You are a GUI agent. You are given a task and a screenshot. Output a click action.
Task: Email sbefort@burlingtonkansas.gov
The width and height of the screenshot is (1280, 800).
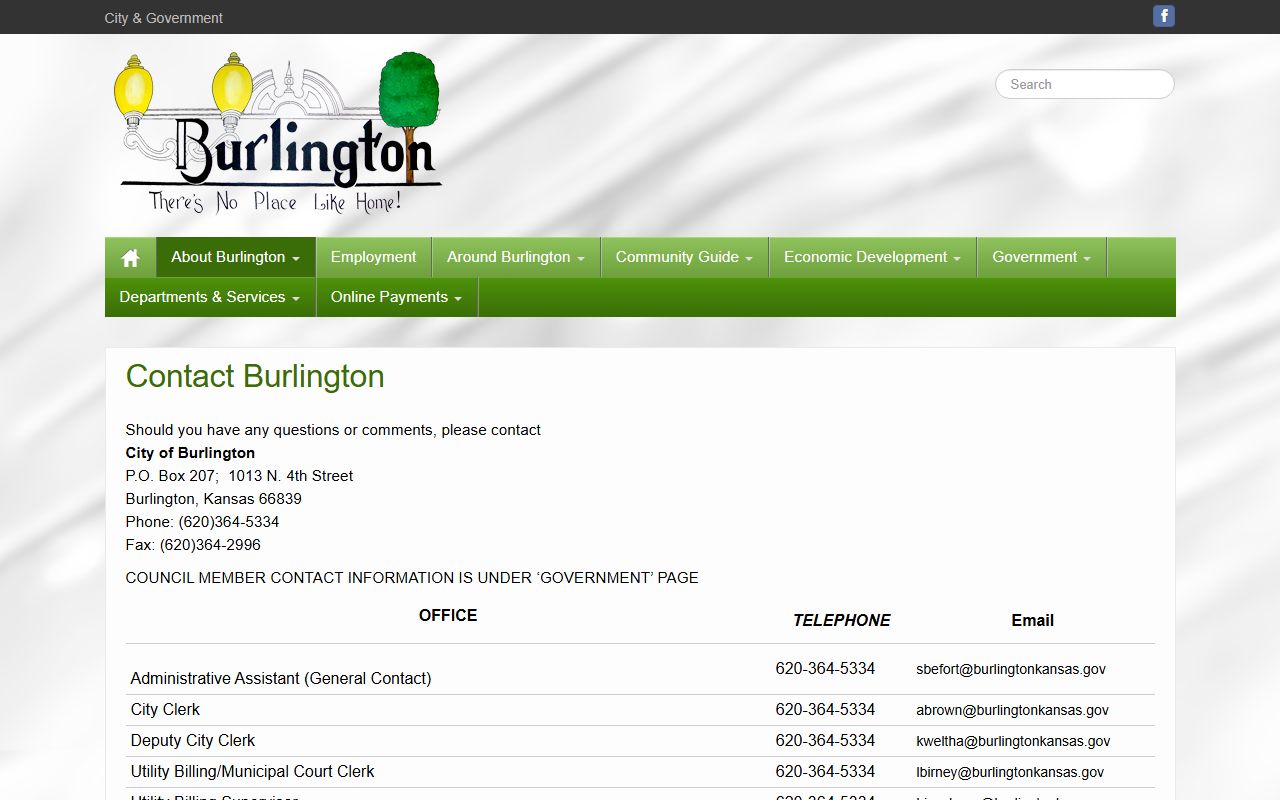pos(1011,669)
